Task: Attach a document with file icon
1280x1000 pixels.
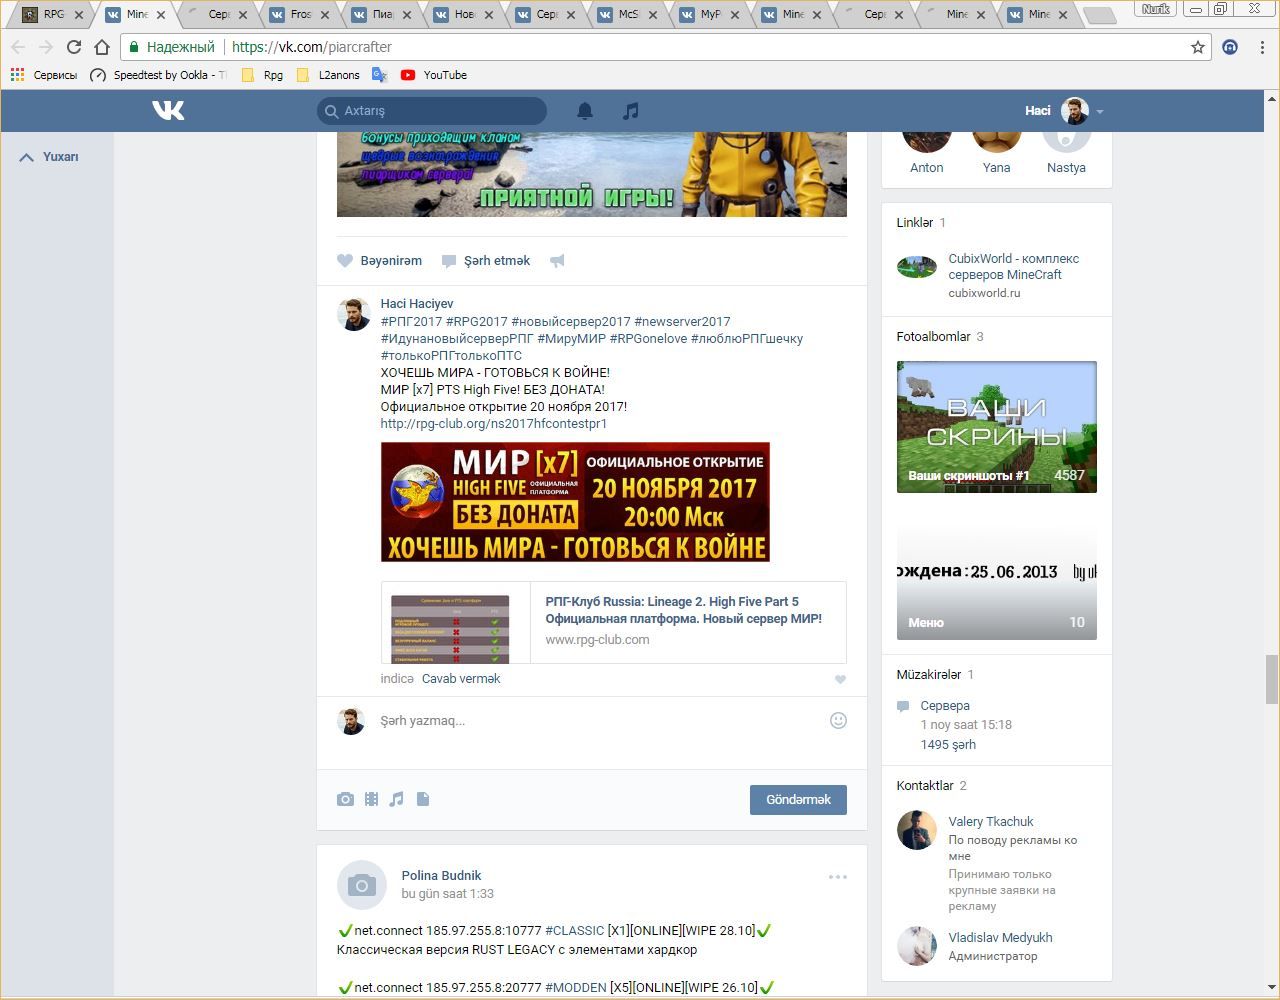Action: [x=423, y=799]
